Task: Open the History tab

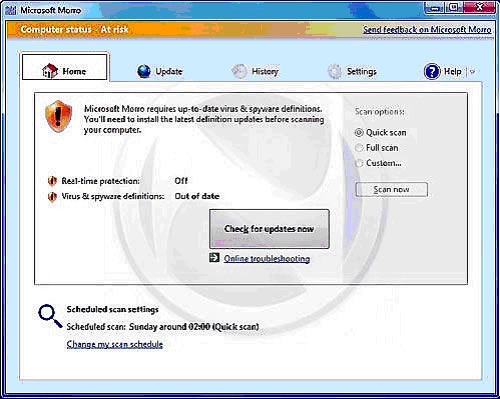Action: click(255, 71)
